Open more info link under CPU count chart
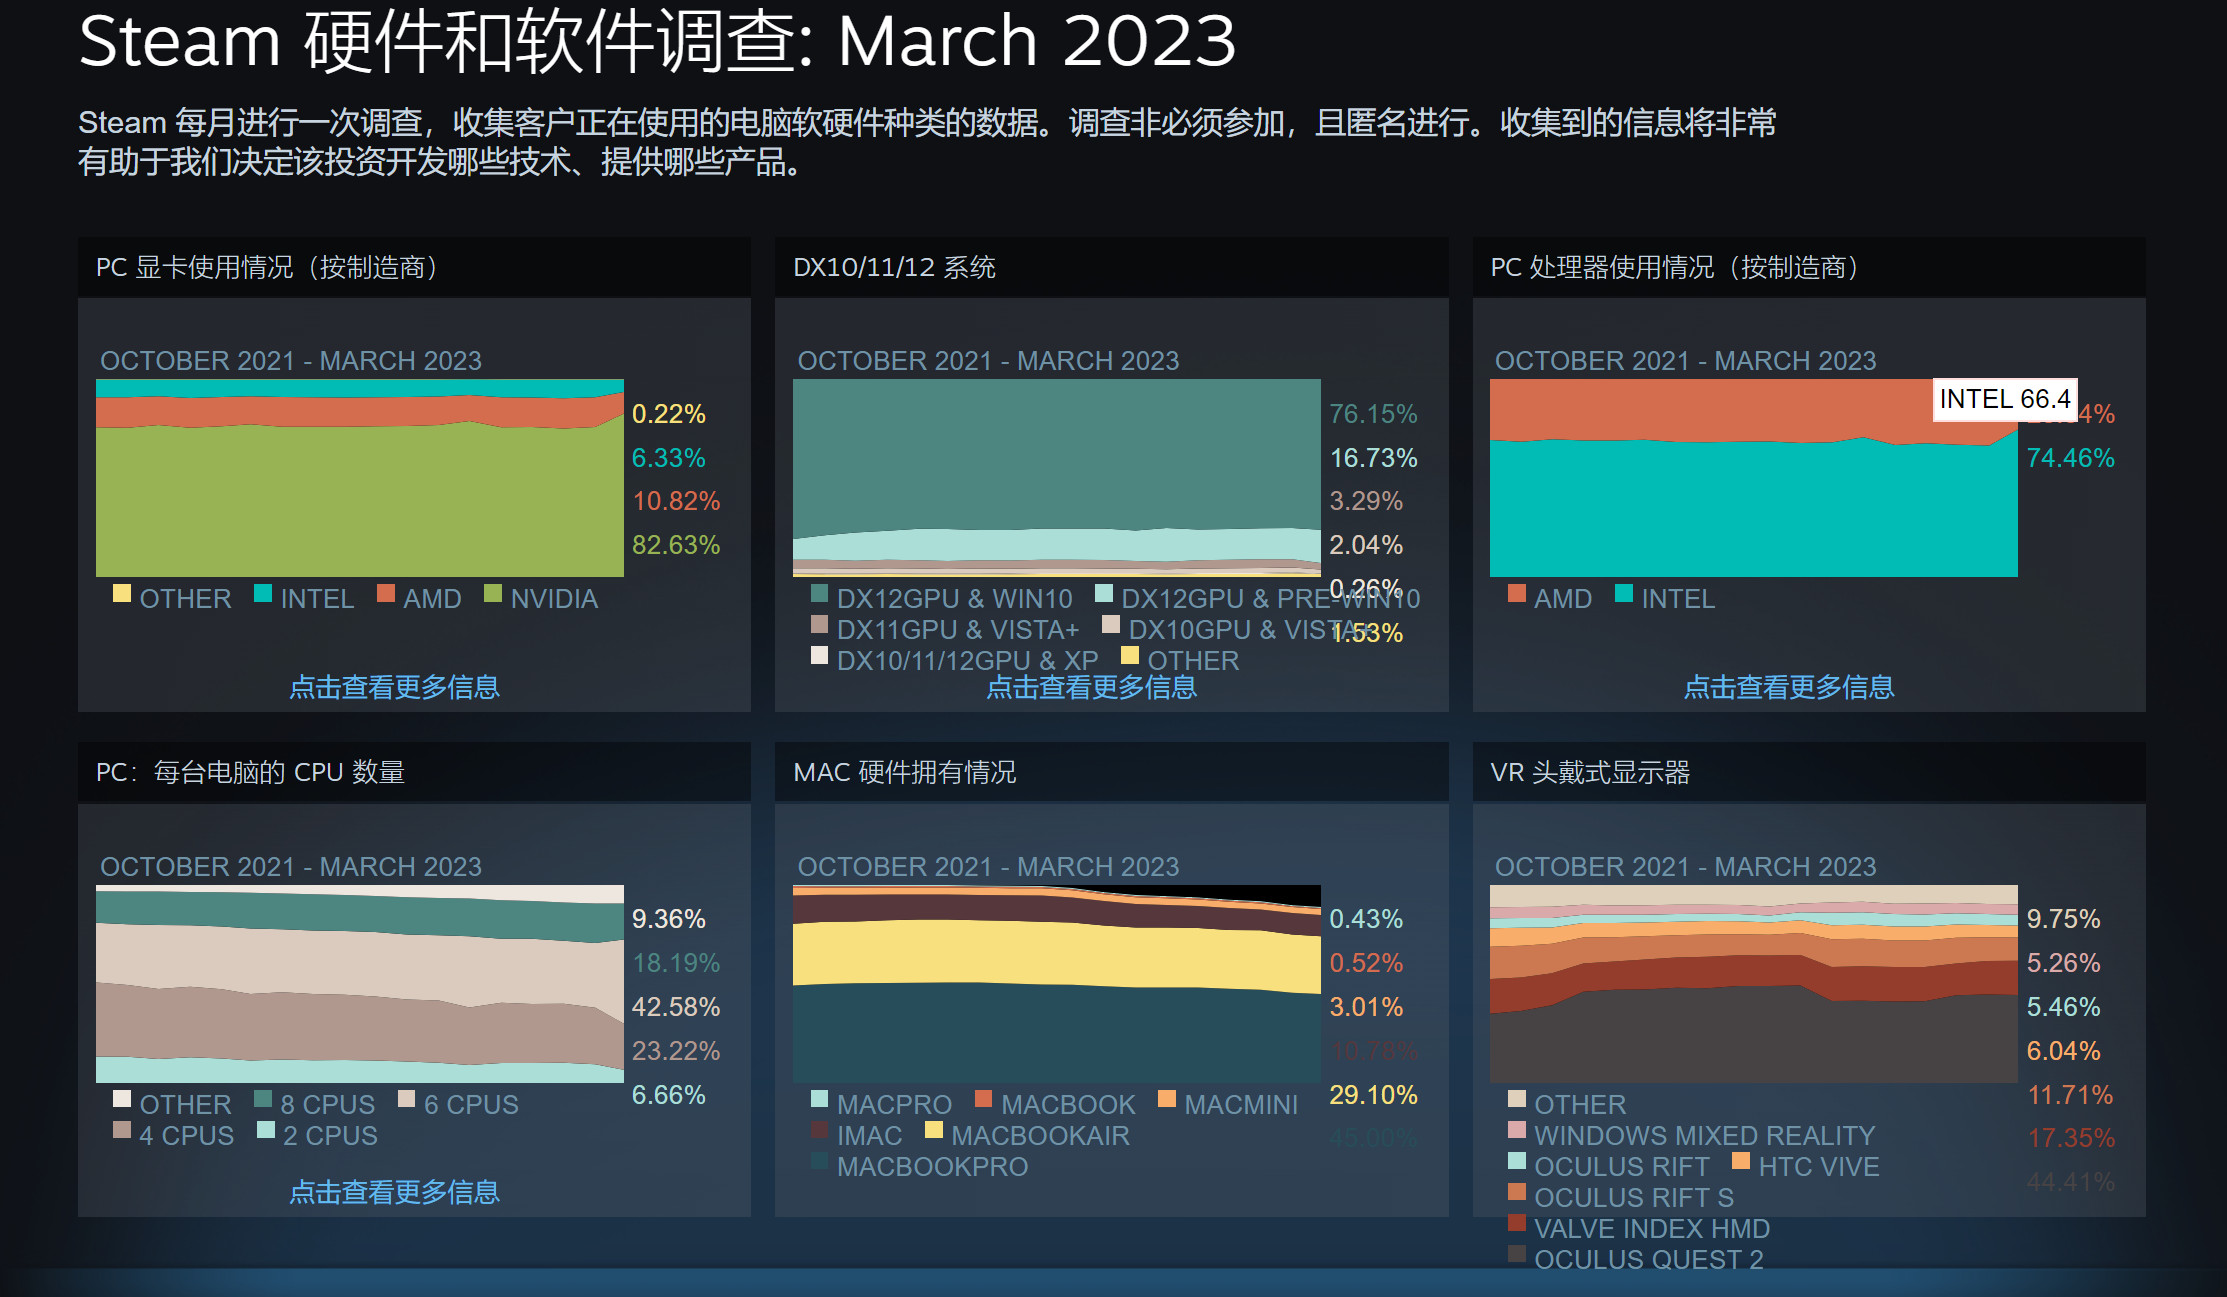This screenshot has width=2227, height=1297. click(x=394, y=1192)
